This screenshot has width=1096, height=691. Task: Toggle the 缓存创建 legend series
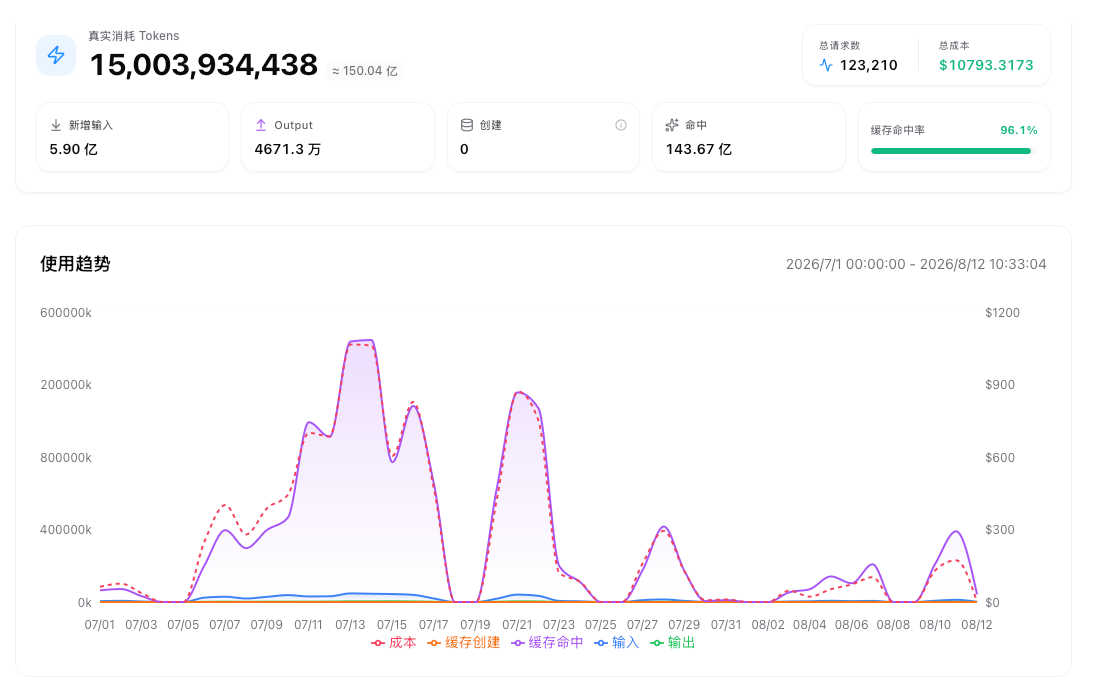click(464, 643)
